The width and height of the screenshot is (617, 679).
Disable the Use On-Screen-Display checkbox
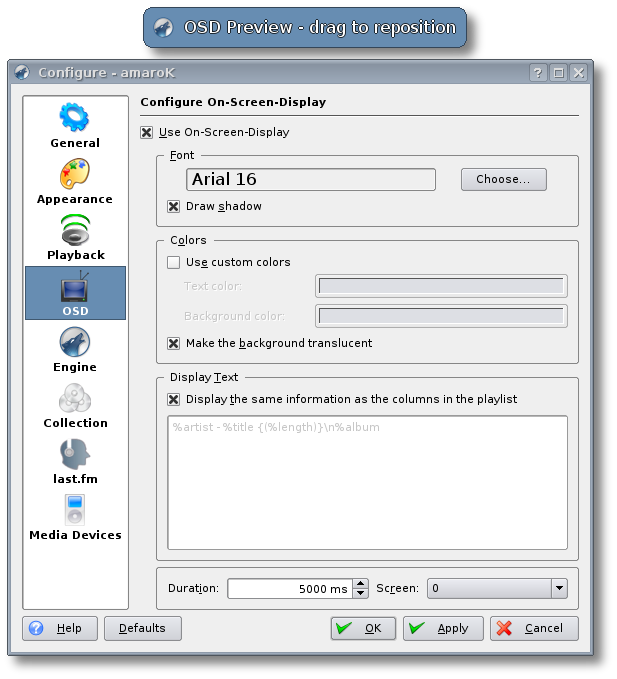[147, 132]
